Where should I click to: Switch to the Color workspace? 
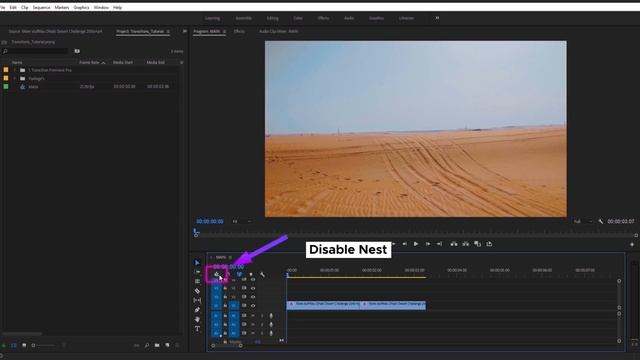(x=298, y=18)
